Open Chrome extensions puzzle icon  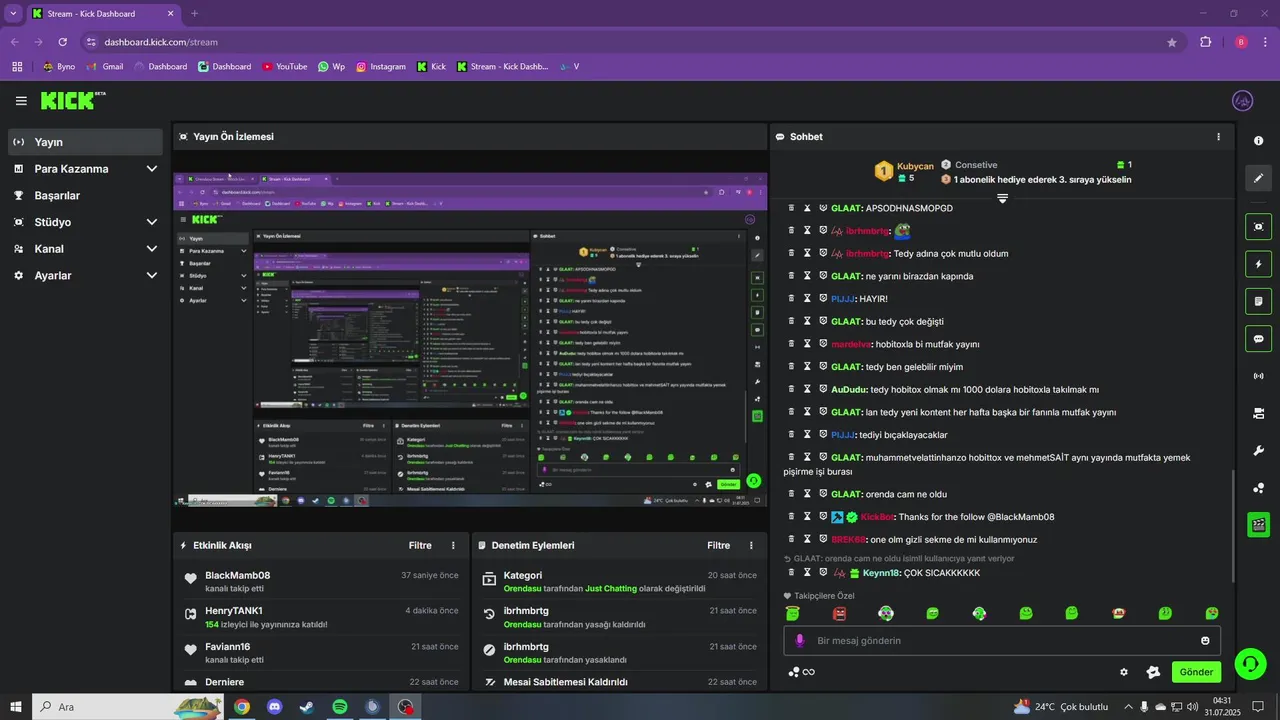tap(1205, 42)
